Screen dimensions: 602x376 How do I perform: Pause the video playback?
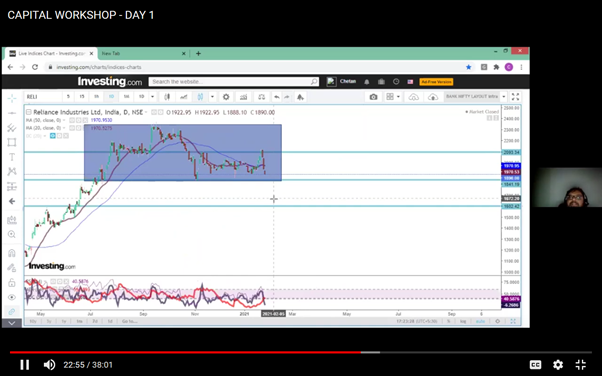click(25, 364)
